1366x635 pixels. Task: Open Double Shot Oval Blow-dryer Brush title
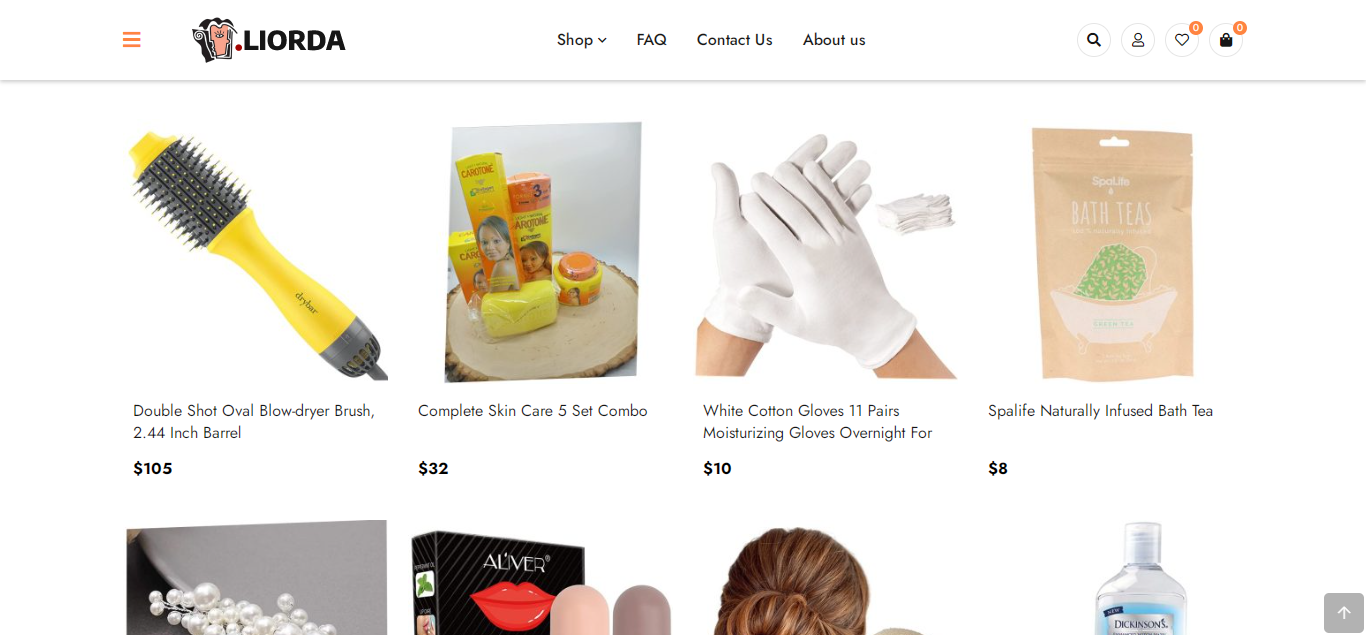pos(254,421)
